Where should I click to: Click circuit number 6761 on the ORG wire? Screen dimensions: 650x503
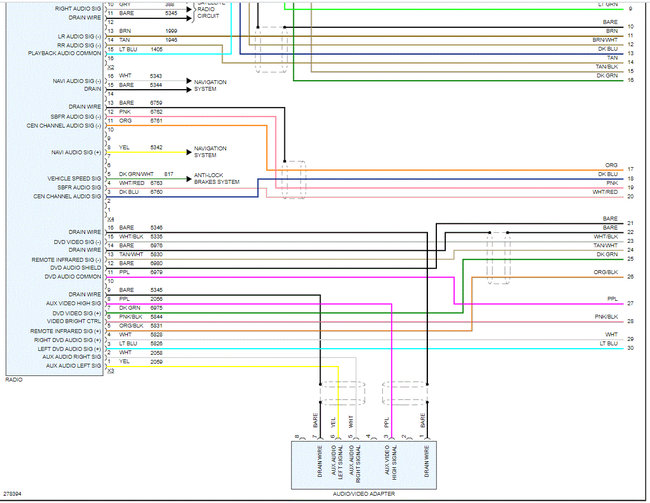point(156,121)
